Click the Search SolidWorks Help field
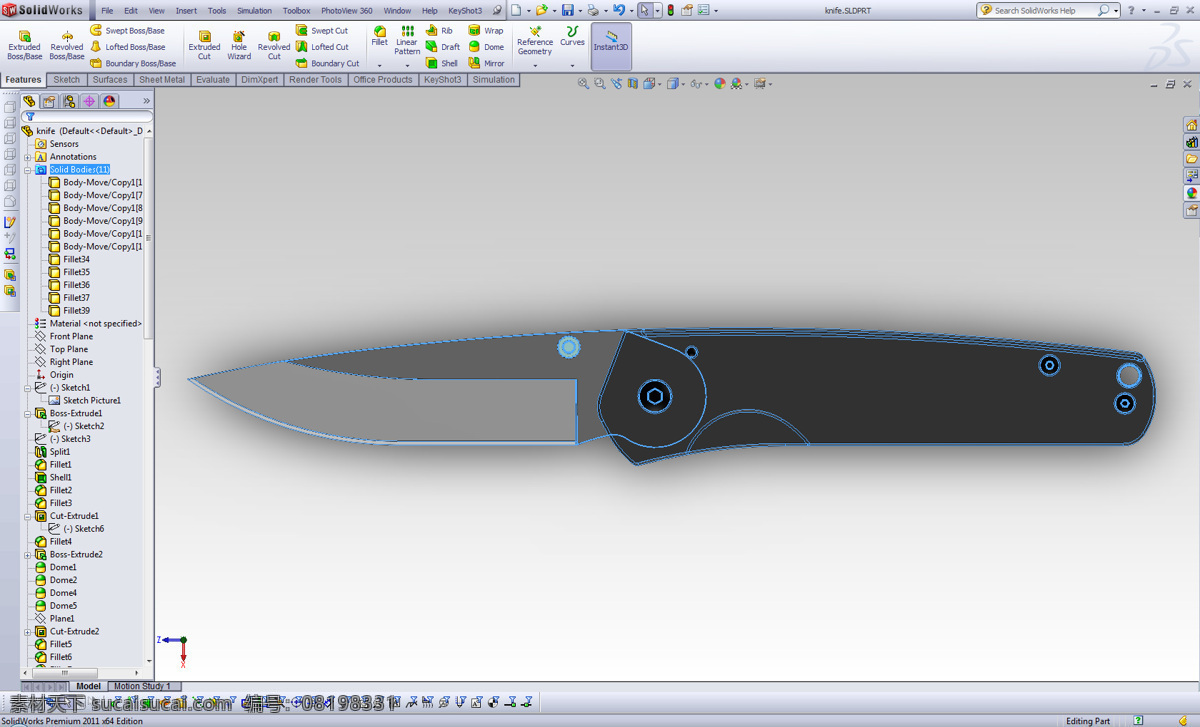This screenshot has width=1200, height=727. (x=1046, y=10)
